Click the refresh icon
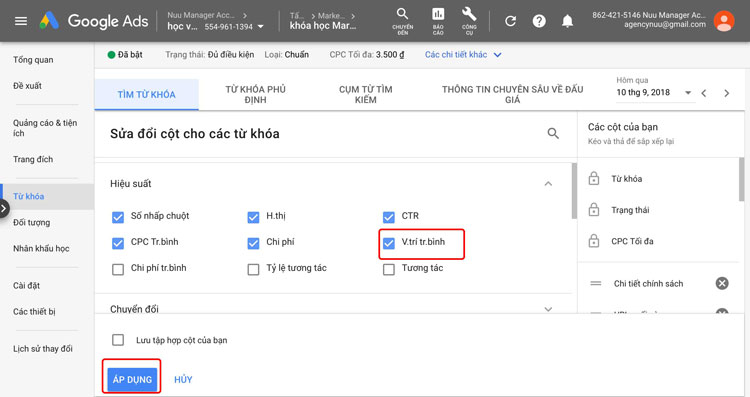 coord(511,21)
